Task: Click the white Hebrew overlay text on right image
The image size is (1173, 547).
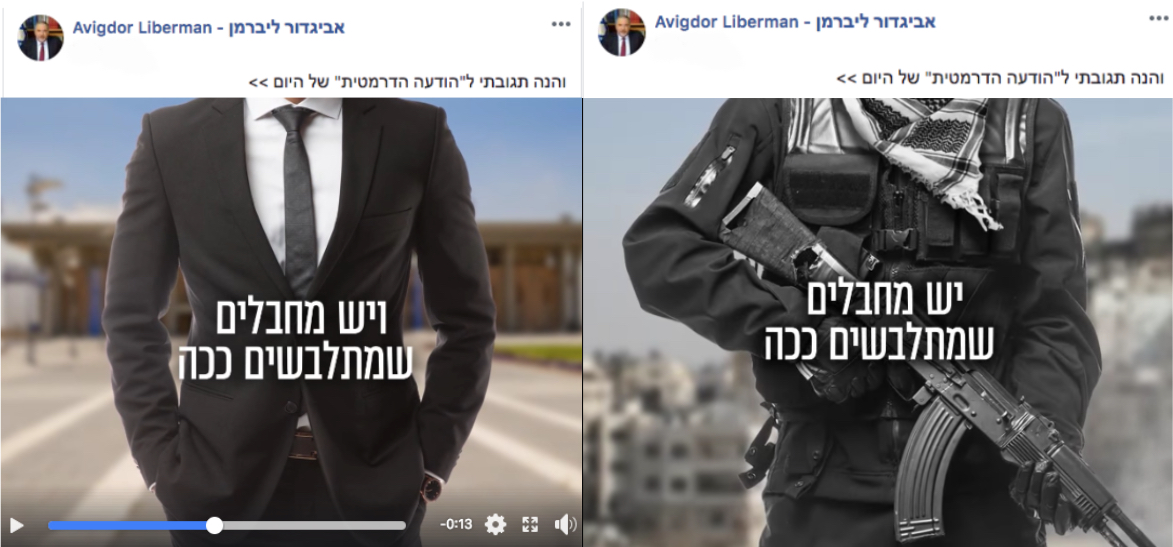Action: click(x=880, y=323)
